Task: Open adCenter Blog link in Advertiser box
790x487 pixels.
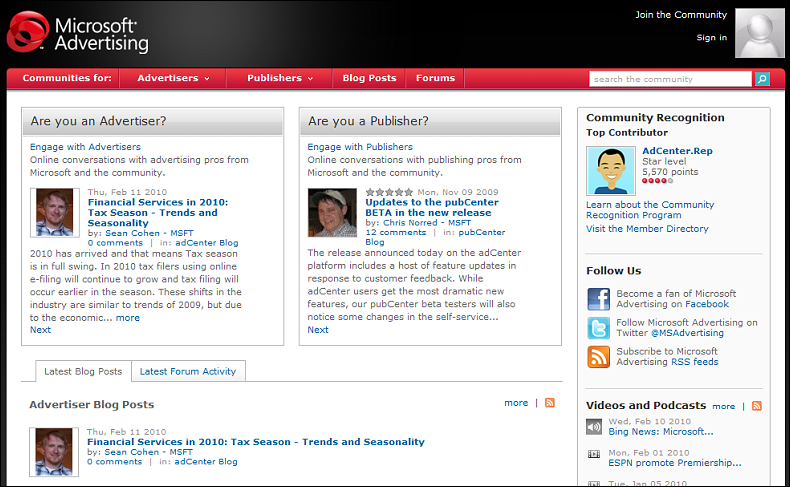Action: [207, 243]
